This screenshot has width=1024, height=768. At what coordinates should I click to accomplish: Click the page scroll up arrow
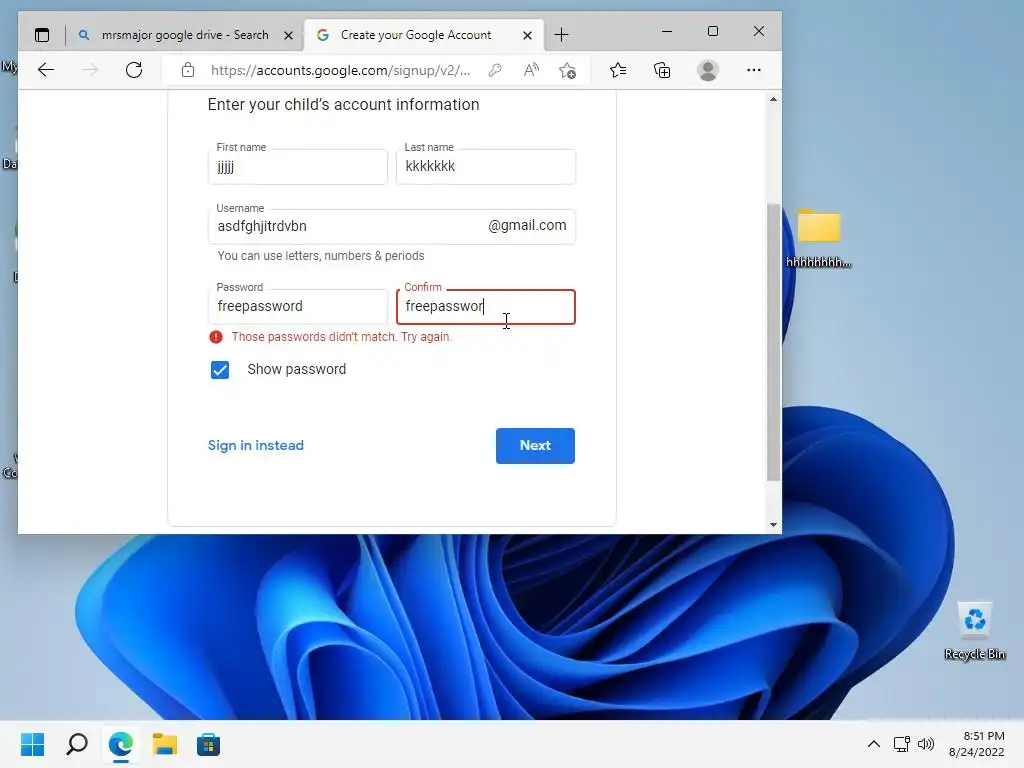click(x=773, y=100)
